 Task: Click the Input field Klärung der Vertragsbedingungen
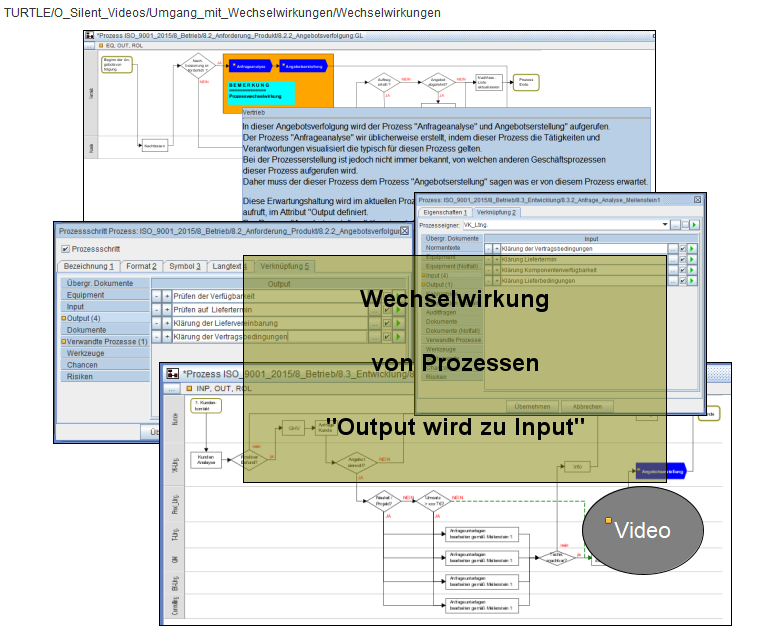tap(584, 248)
